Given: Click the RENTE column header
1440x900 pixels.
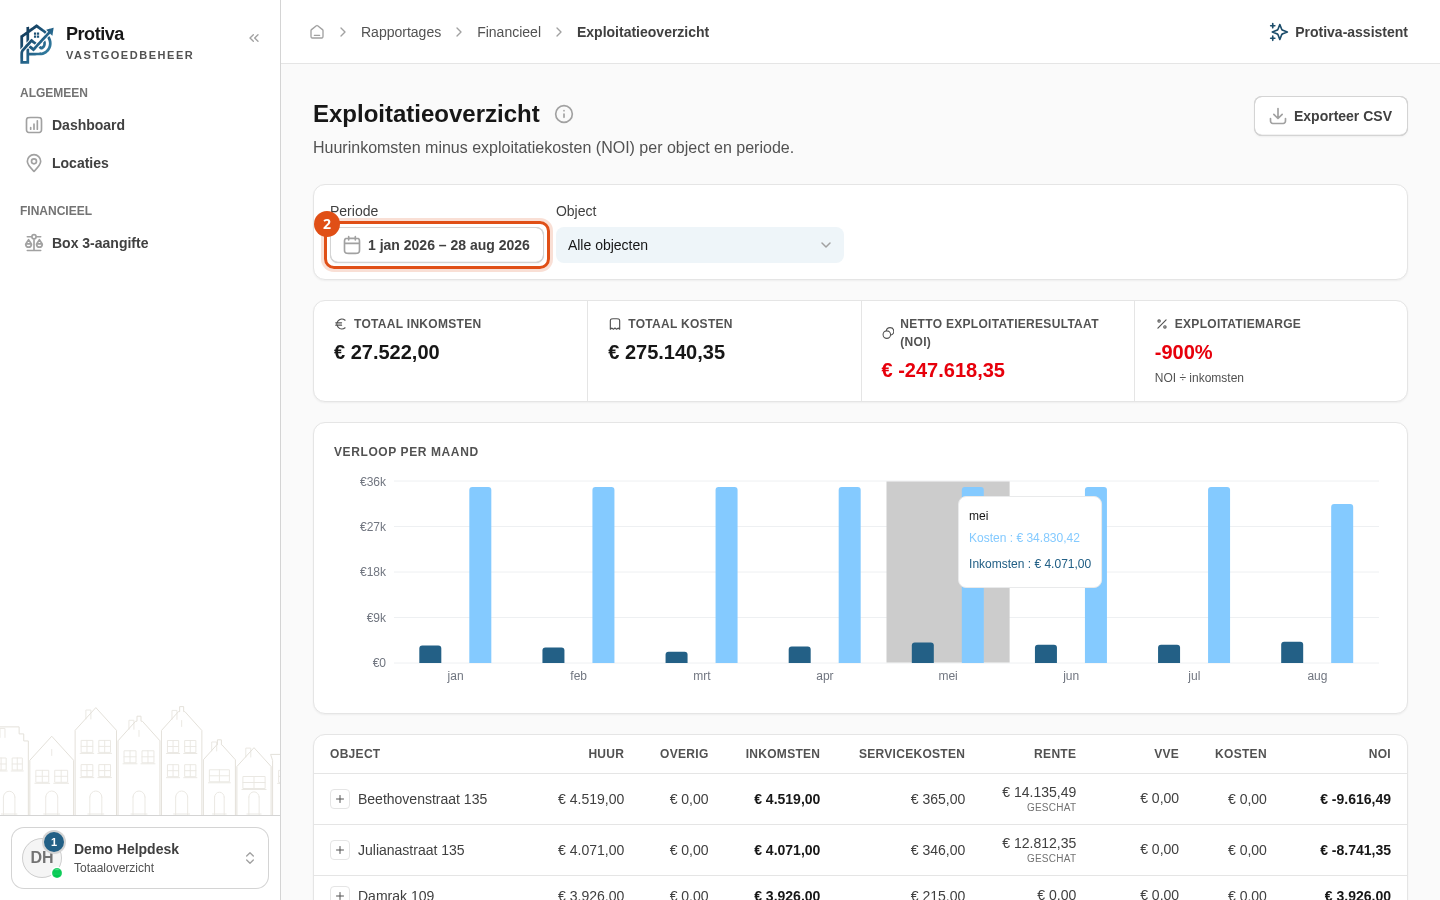Looking at the screenshot, I should [1055, 754].
